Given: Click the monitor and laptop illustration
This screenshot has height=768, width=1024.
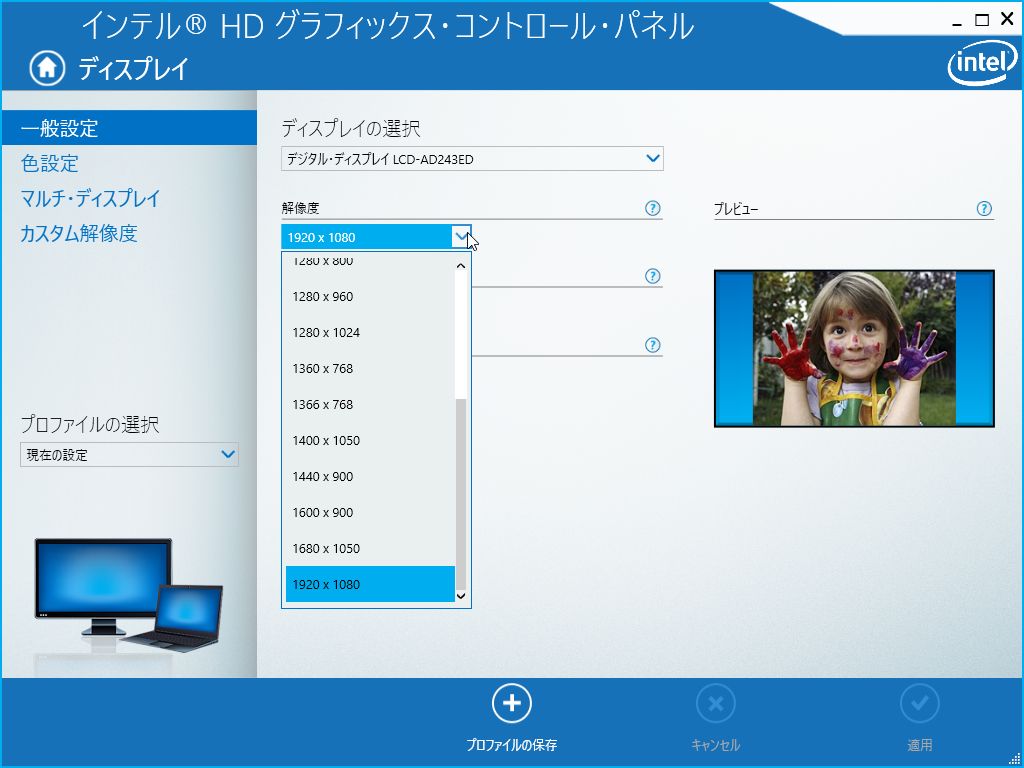Looking at the screenshot, I should [x=129, y=594].
